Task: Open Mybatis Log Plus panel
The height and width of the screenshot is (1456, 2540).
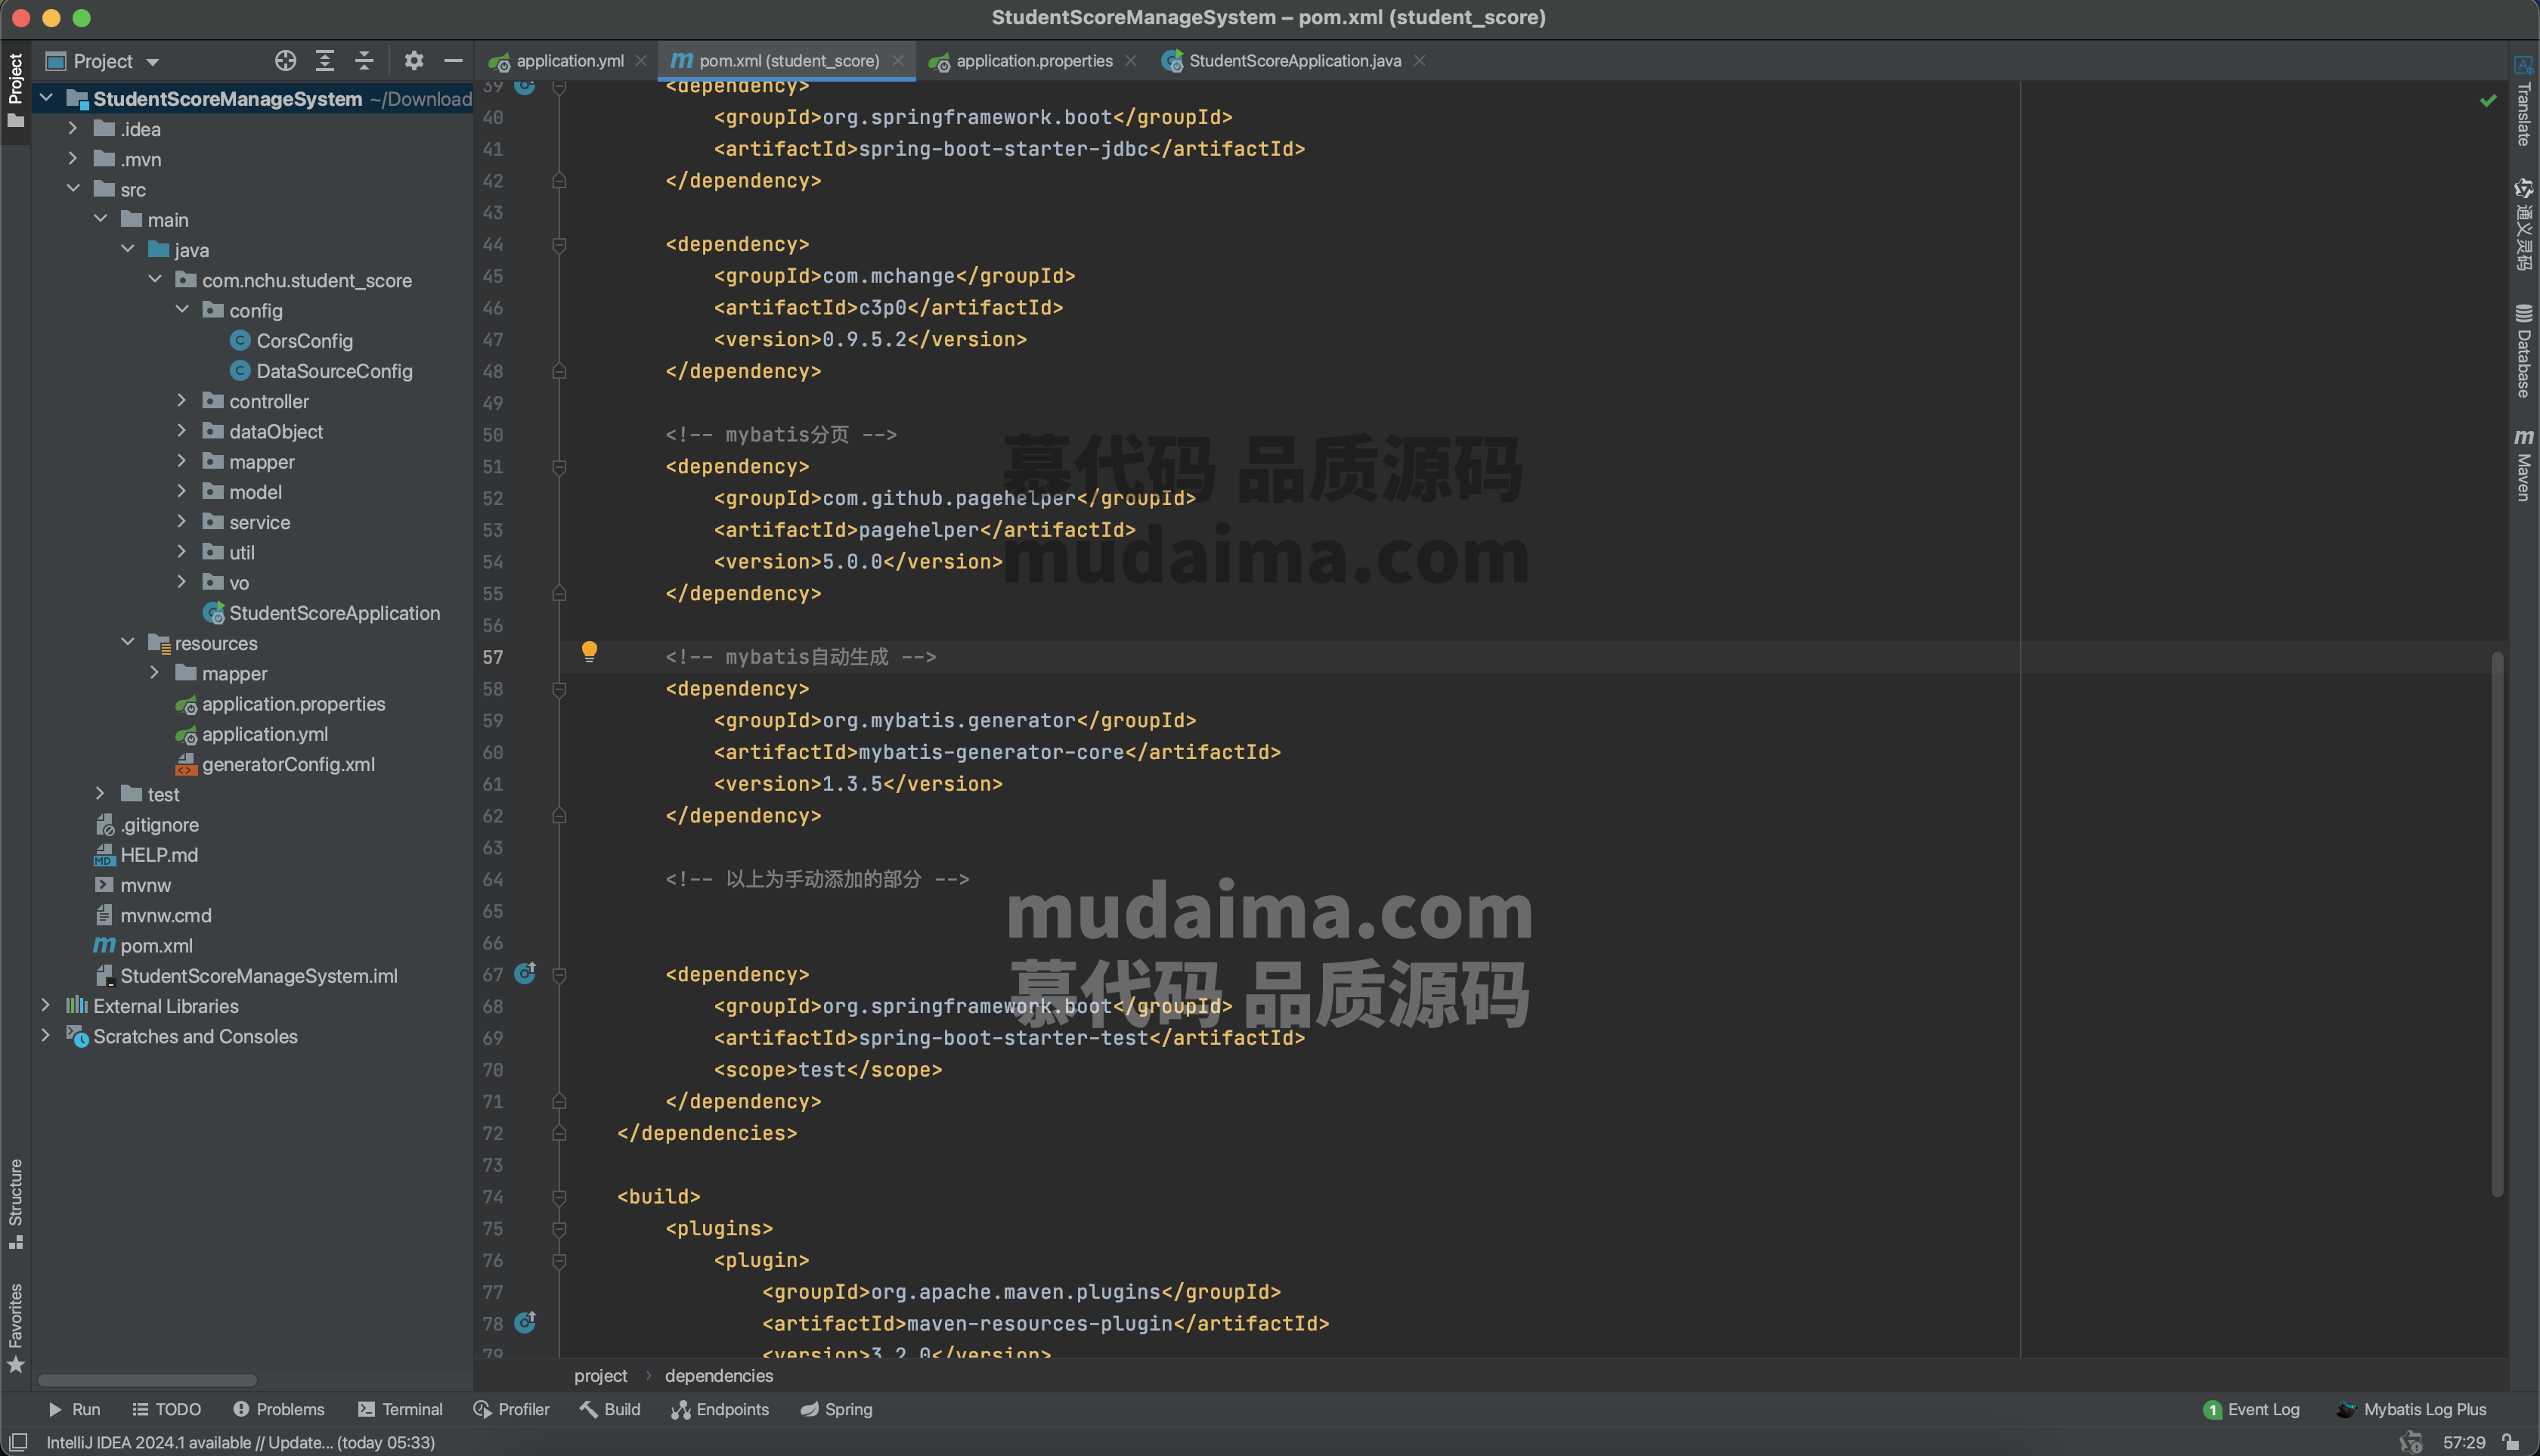Action: [2411, 1409]
